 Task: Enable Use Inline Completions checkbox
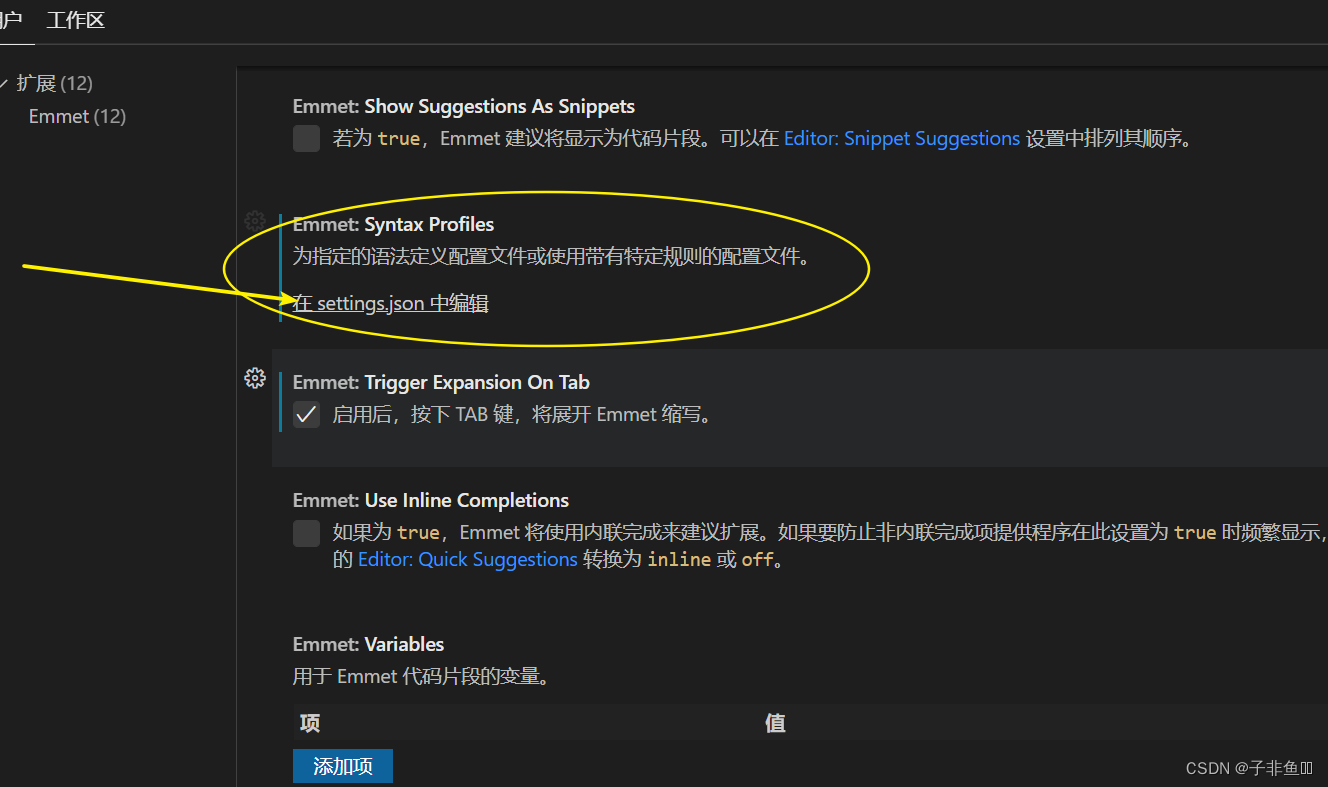tap(306, 533)
